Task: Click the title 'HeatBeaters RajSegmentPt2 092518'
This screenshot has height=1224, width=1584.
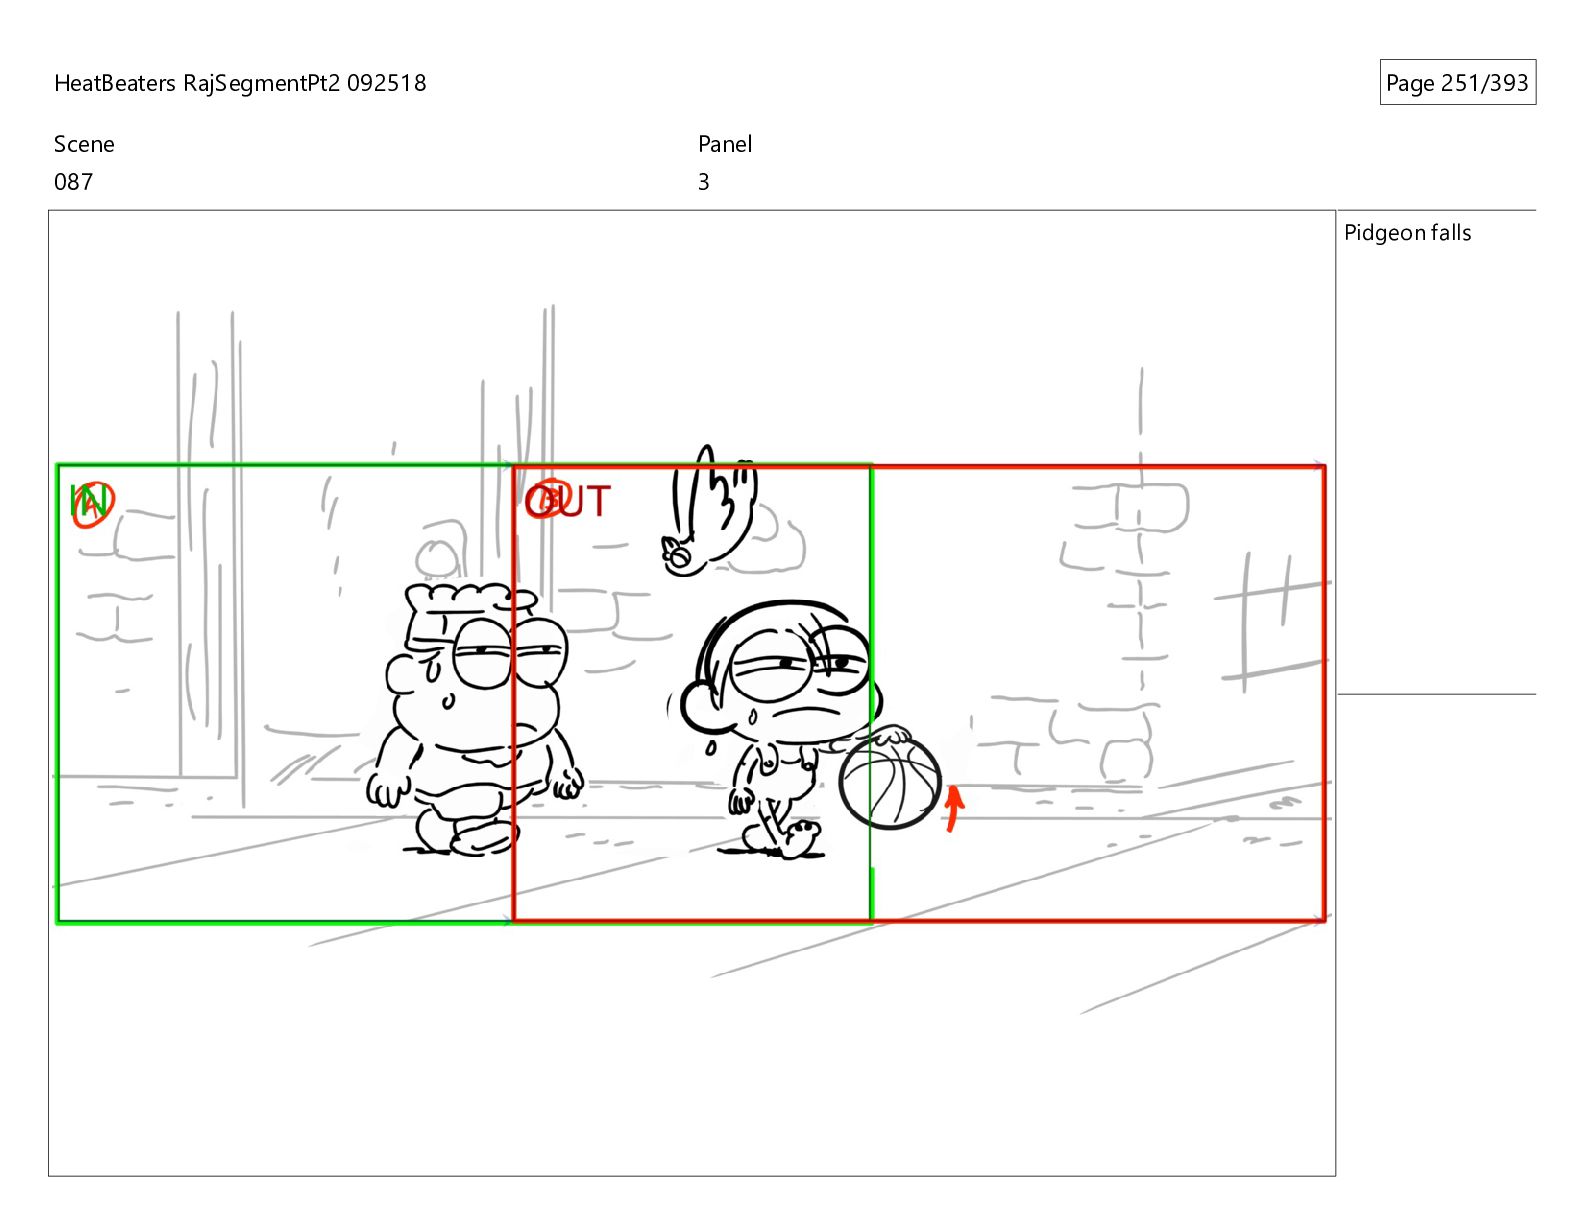Action: pyautogui.click(x=240, y=83)
